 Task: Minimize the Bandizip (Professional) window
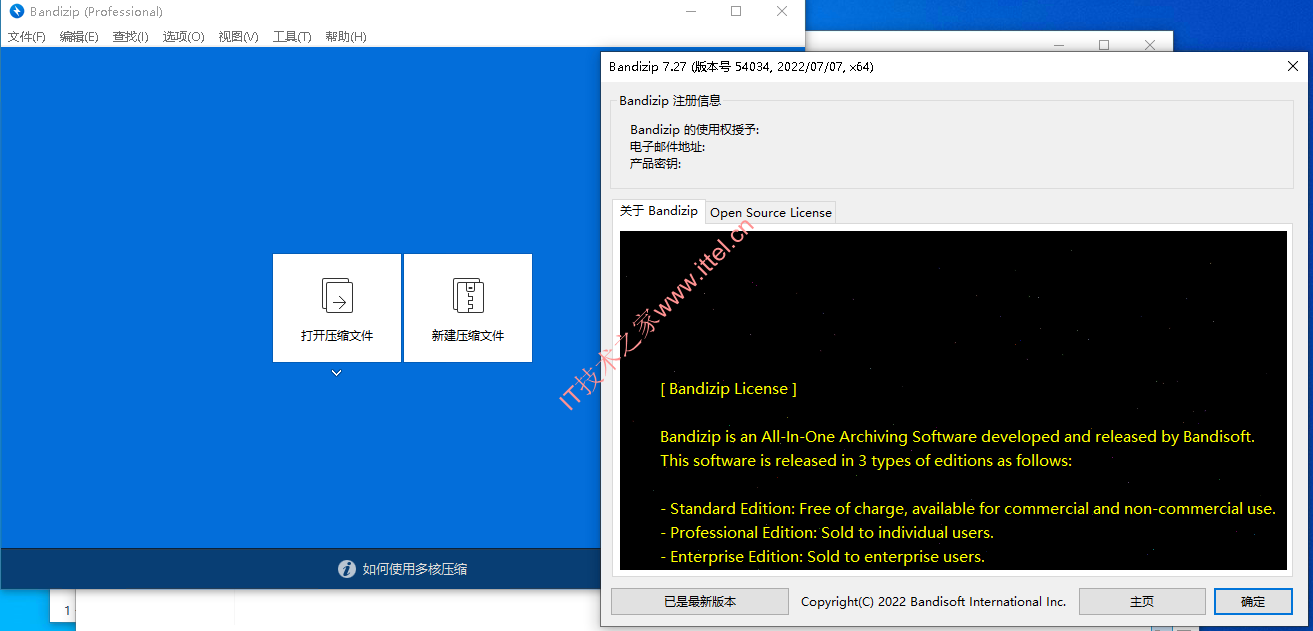pos(691,12)
